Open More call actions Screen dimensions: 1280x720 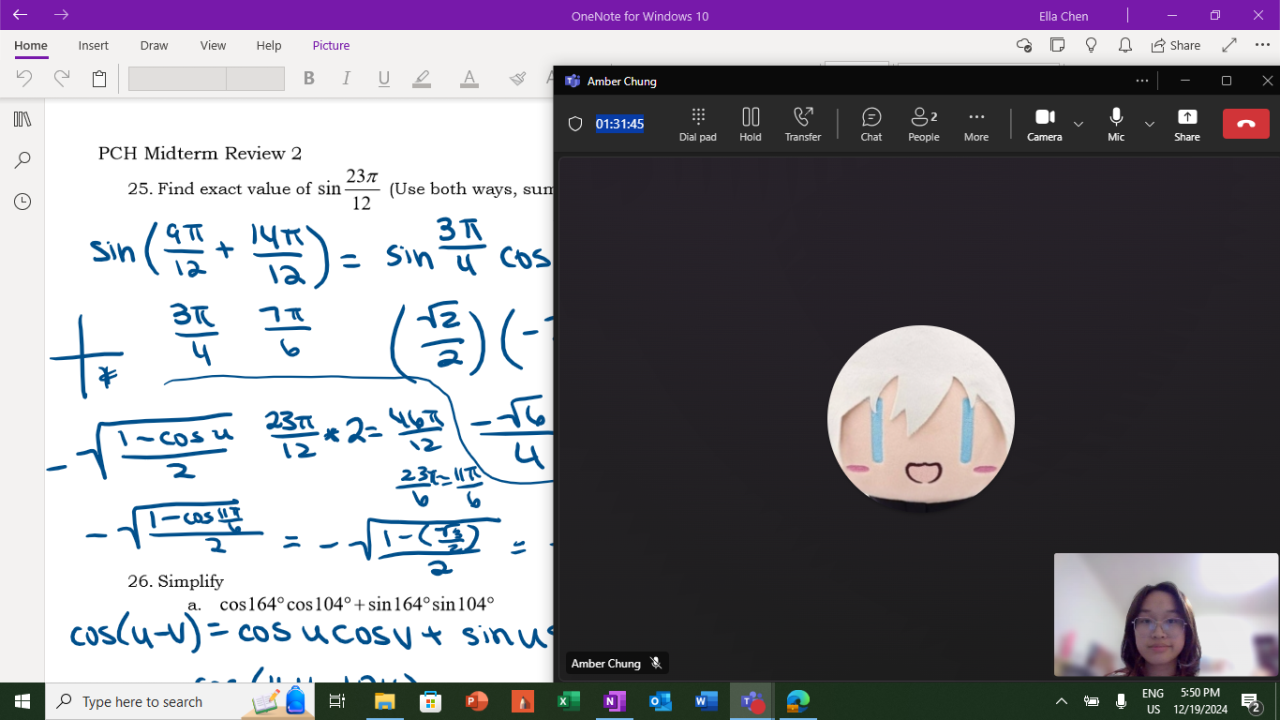pyautogui.click(x=976, y=123)
